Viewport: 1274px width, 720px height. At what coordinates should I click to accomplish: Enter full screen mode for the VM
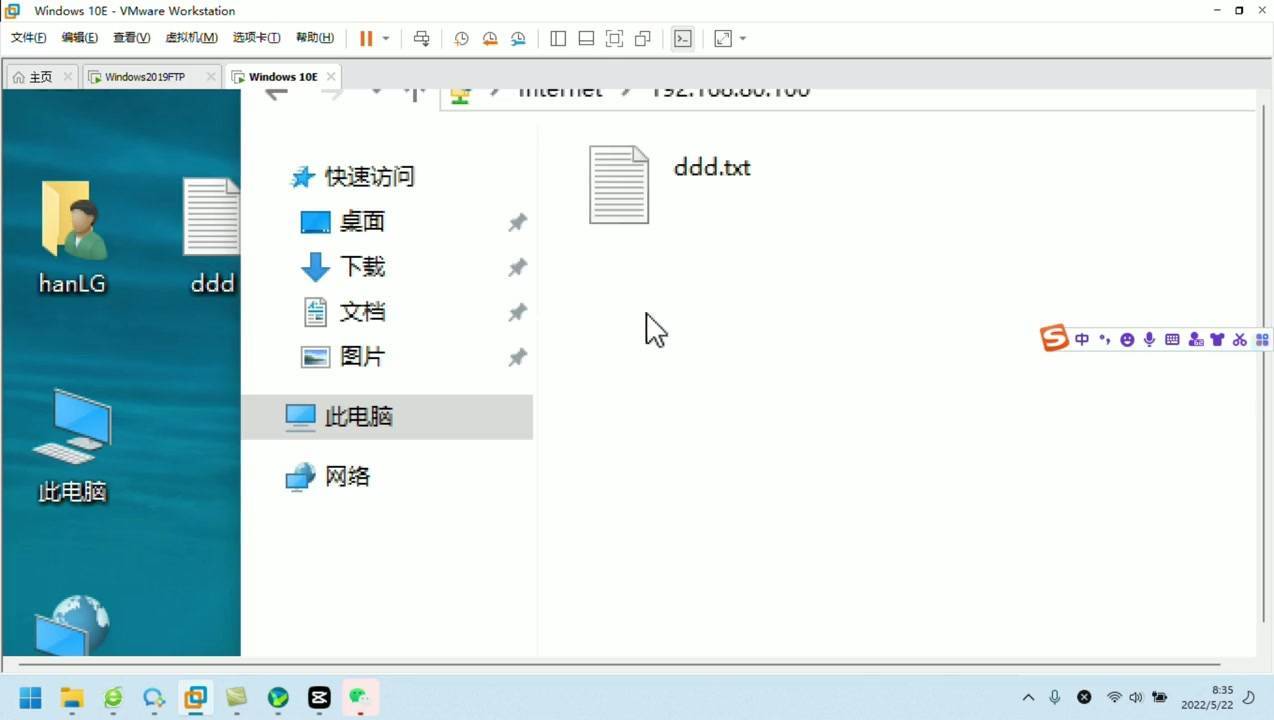point(613,38)
